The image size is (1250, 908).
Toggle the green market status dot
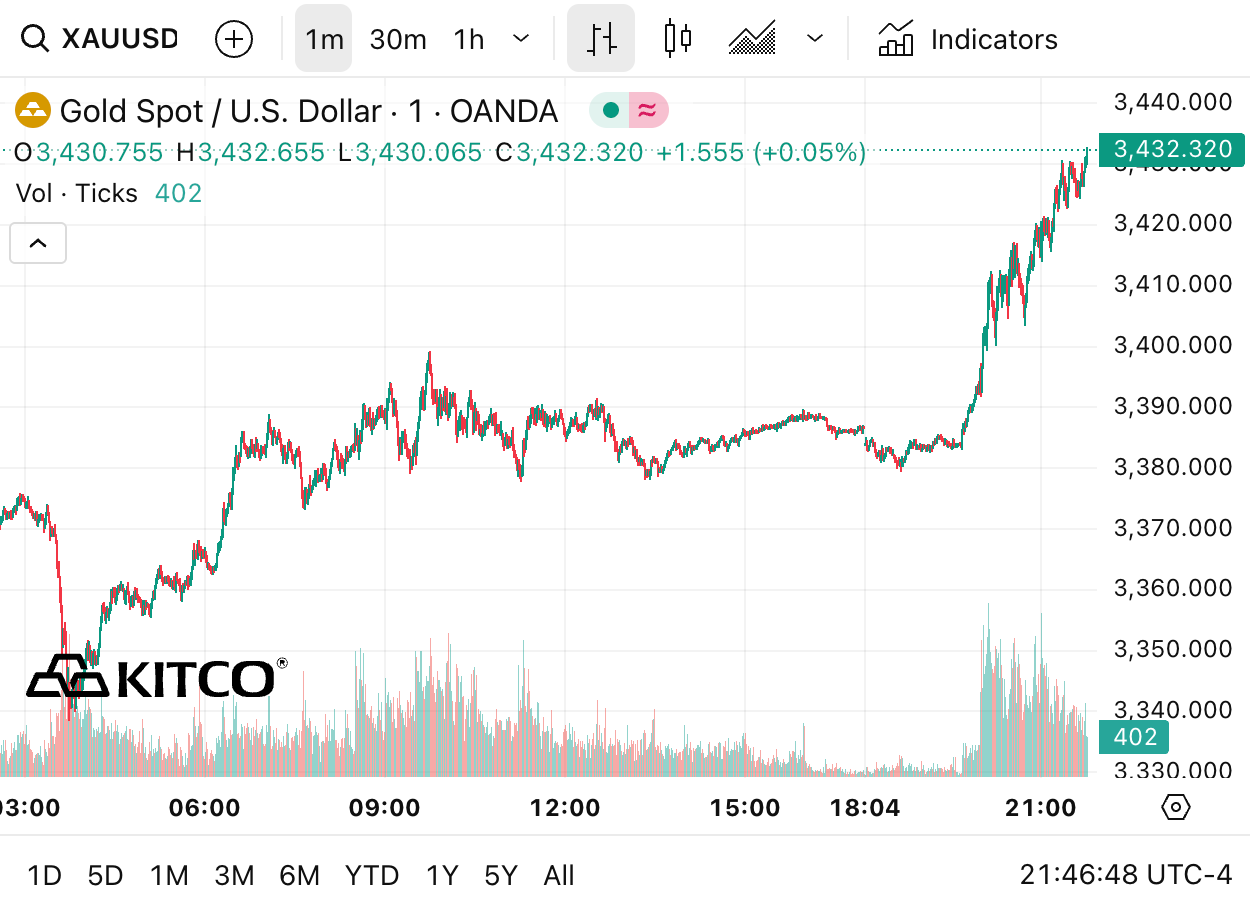(x=609, y=111)
